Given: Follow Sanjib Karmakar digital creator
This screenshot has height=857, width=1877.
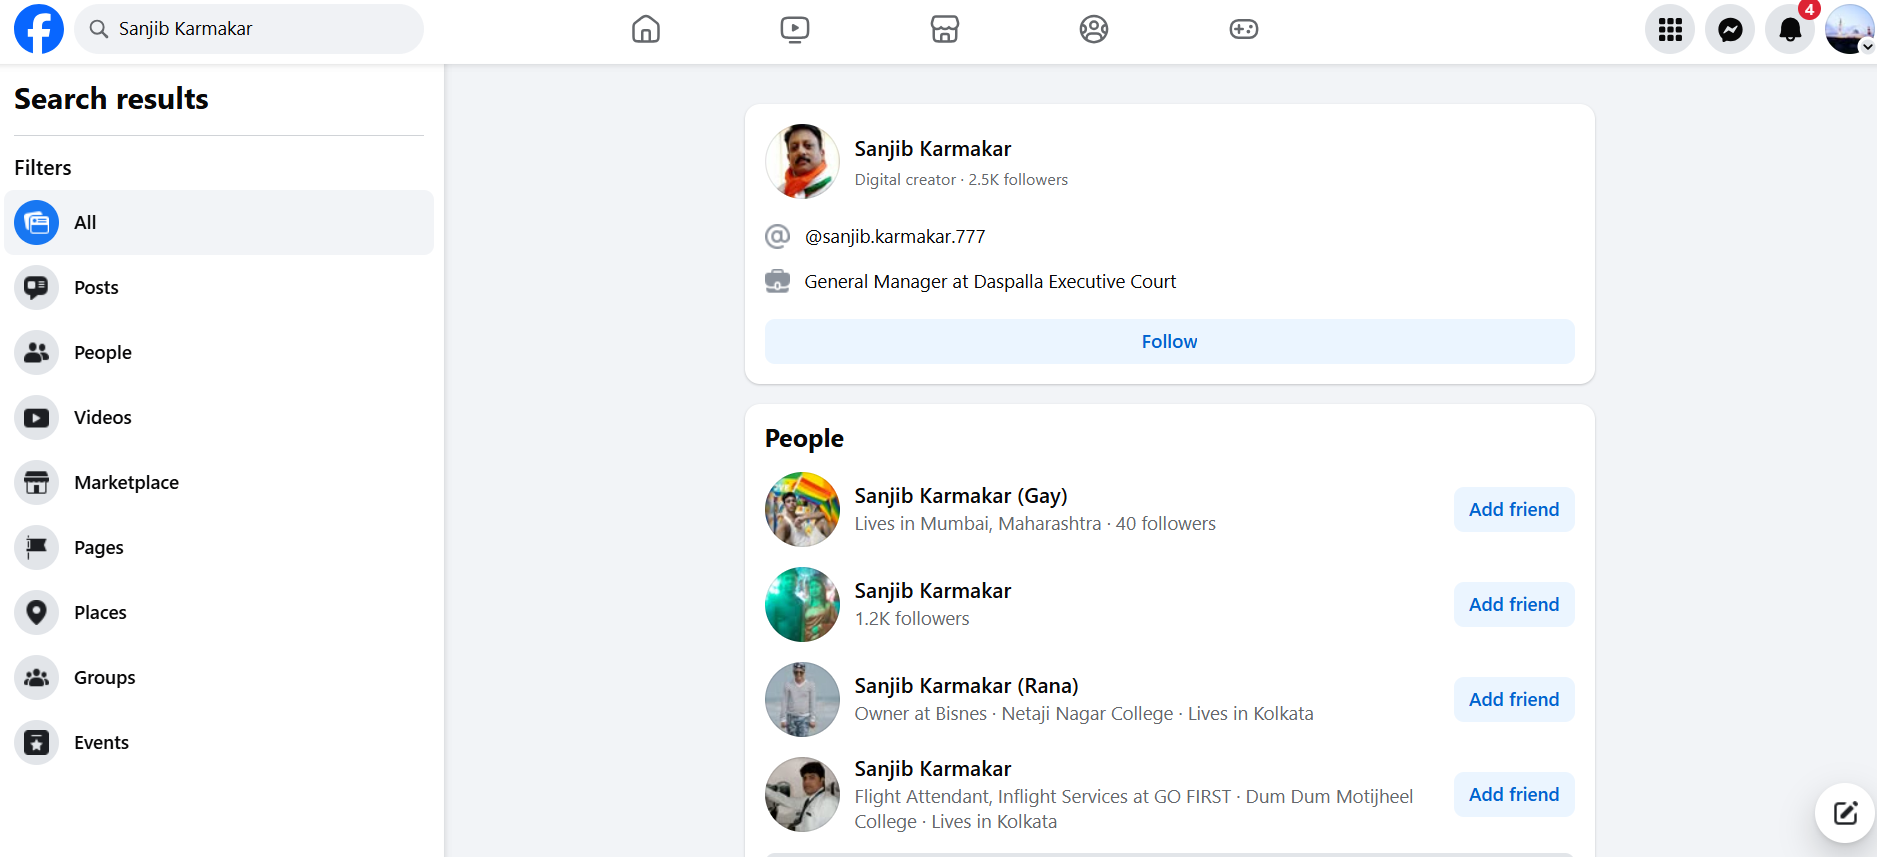Looking at the screenshot, I should point(1169,342).
